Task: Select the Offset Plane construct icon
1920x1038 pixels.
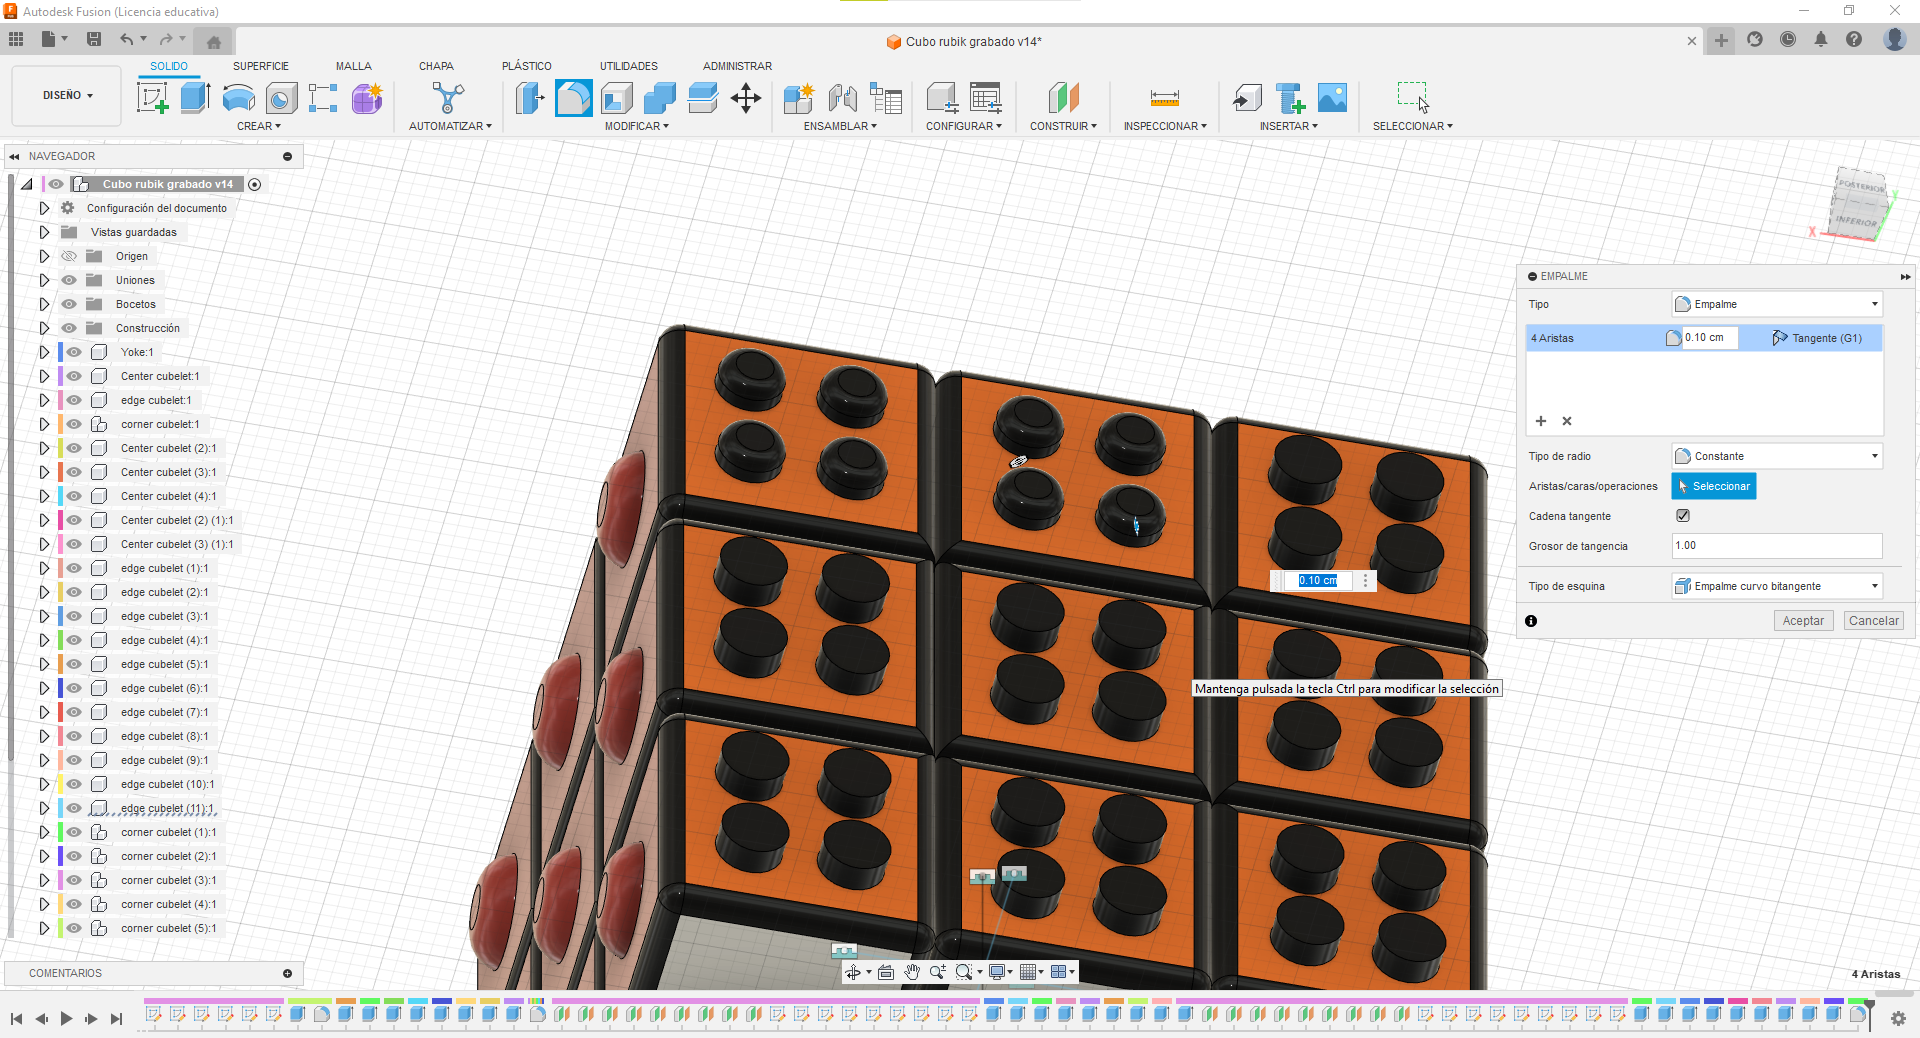Action: [x=1064, y=98]
